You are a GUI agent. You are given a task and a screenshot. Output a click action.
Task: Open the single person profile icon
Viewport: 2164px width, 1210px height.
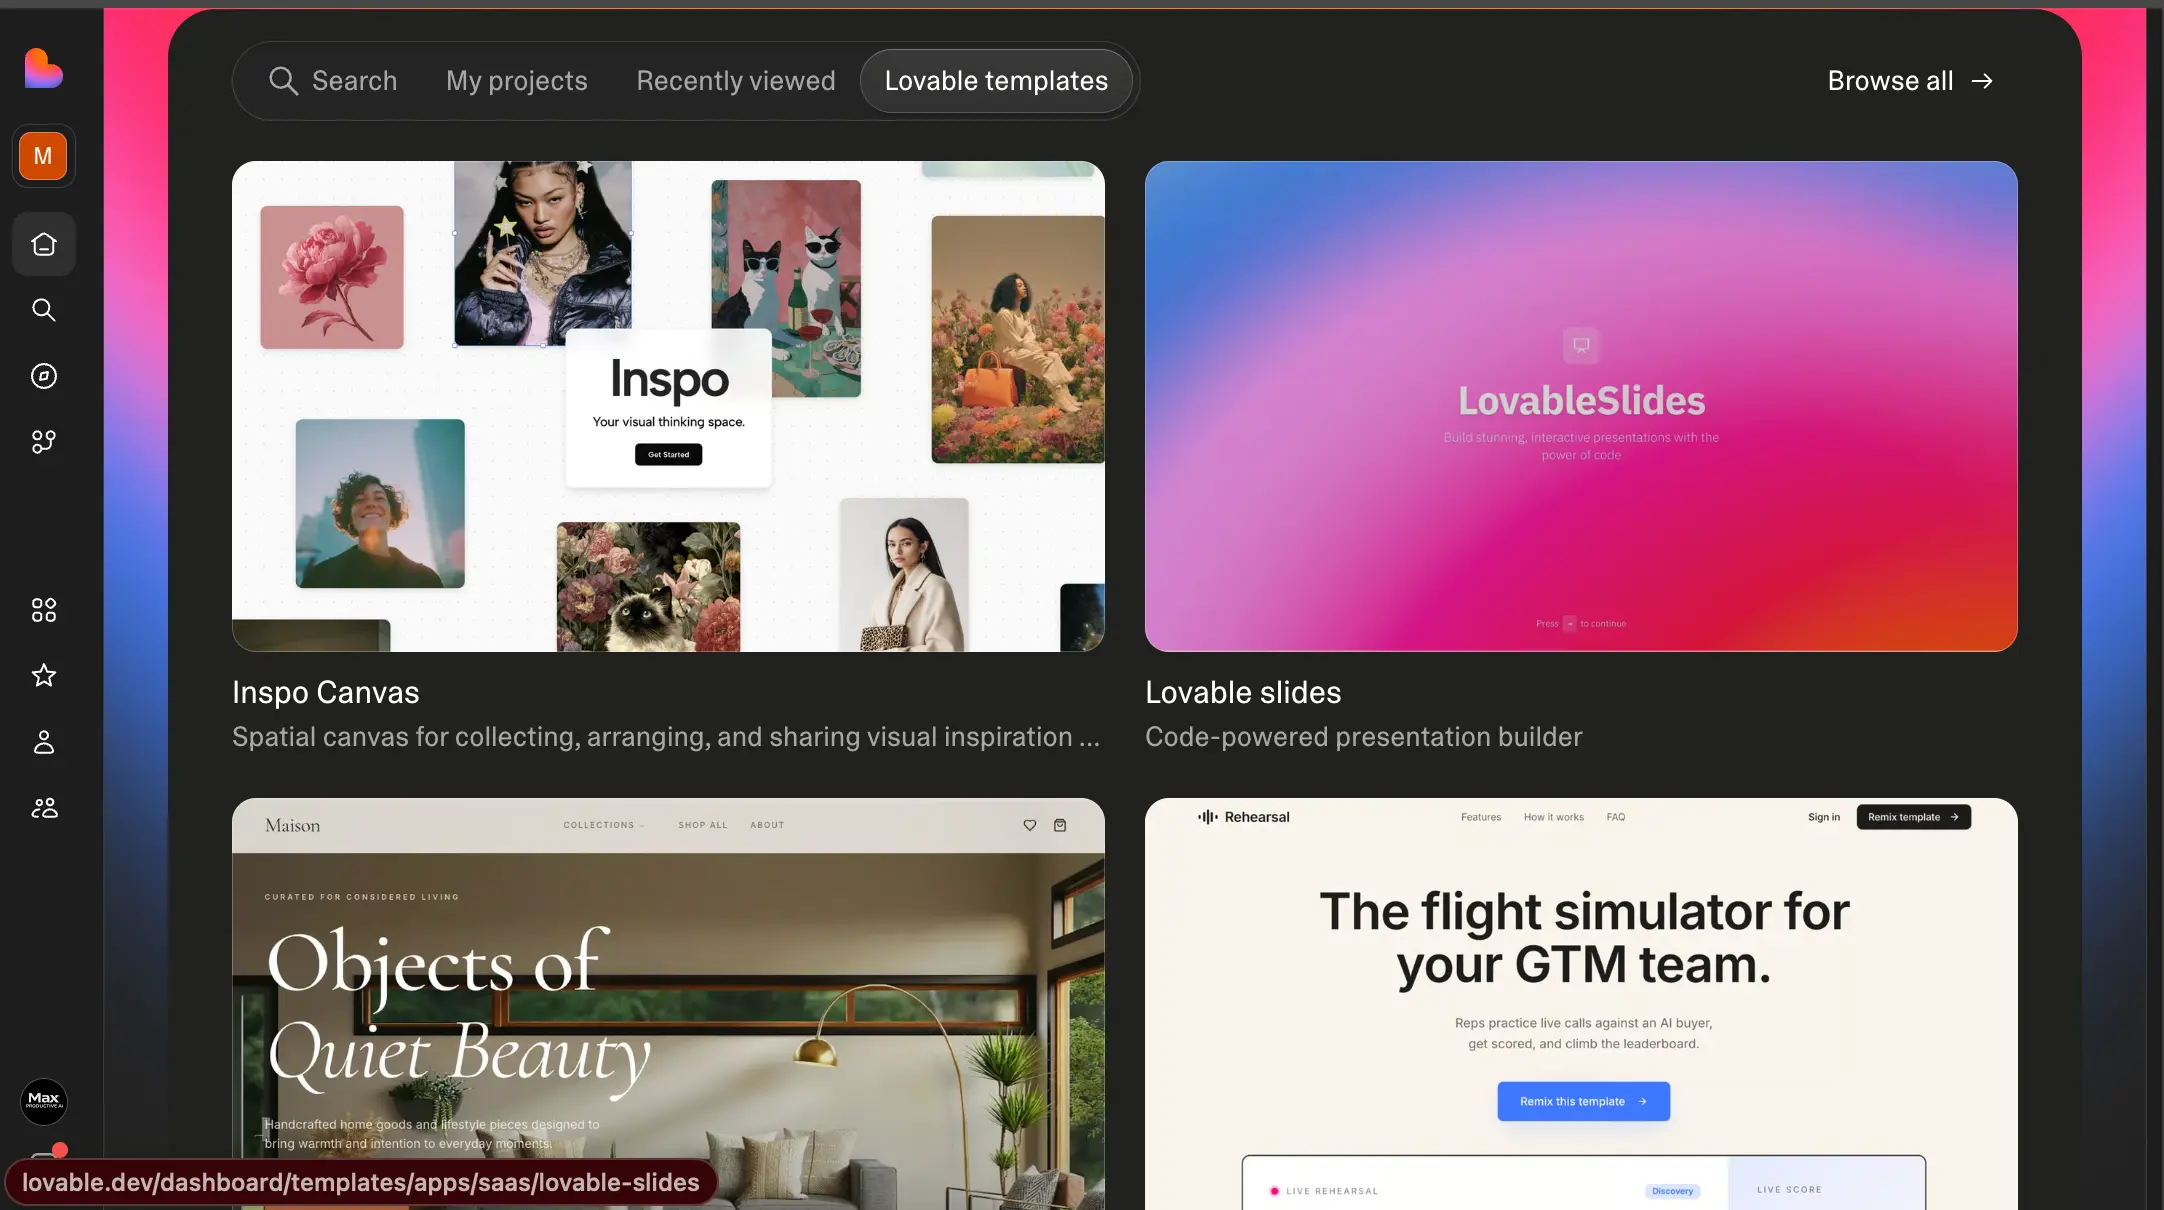[44, 742]
